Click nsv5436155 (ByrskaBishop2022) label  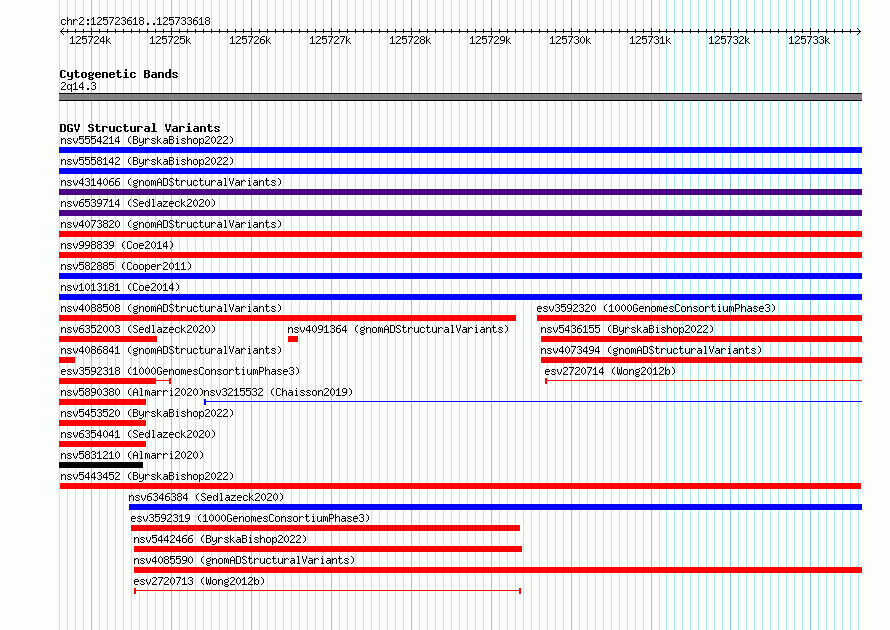coord(627,329)
